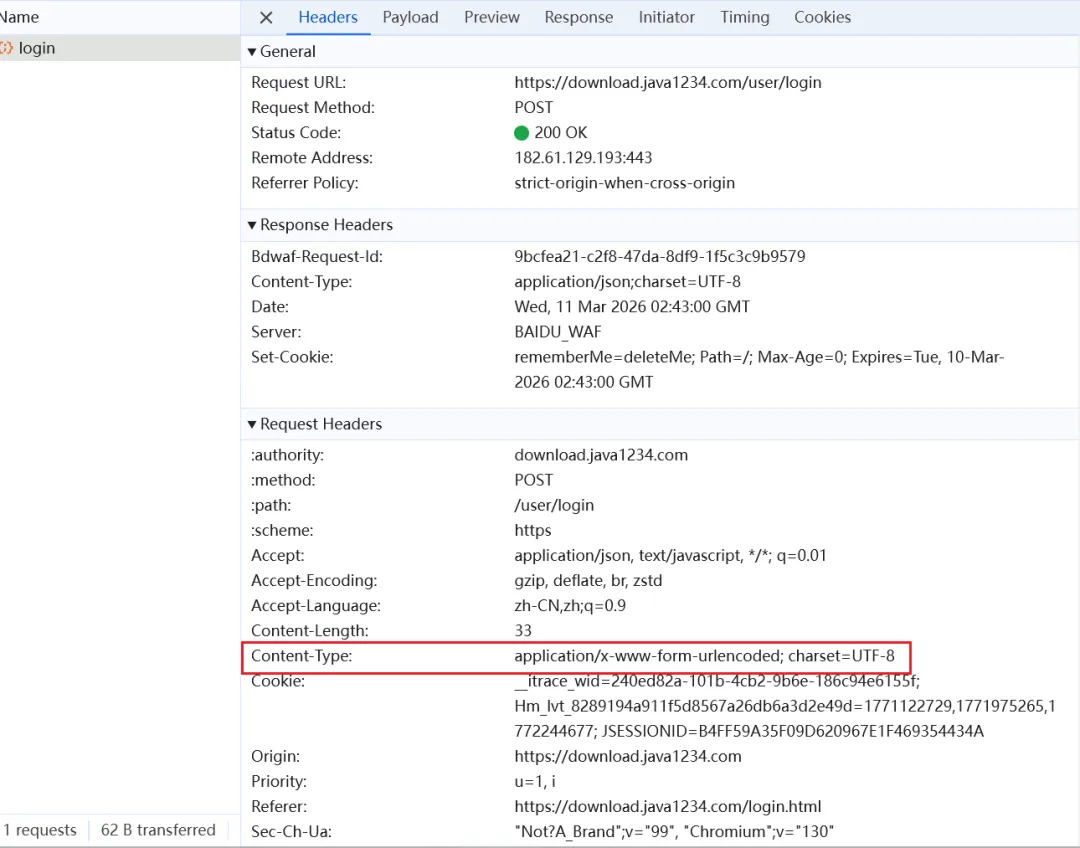This screenshot has width=1080, height=848.
Task: Click the 1 requests status entry
Action: tap(39, 830)
